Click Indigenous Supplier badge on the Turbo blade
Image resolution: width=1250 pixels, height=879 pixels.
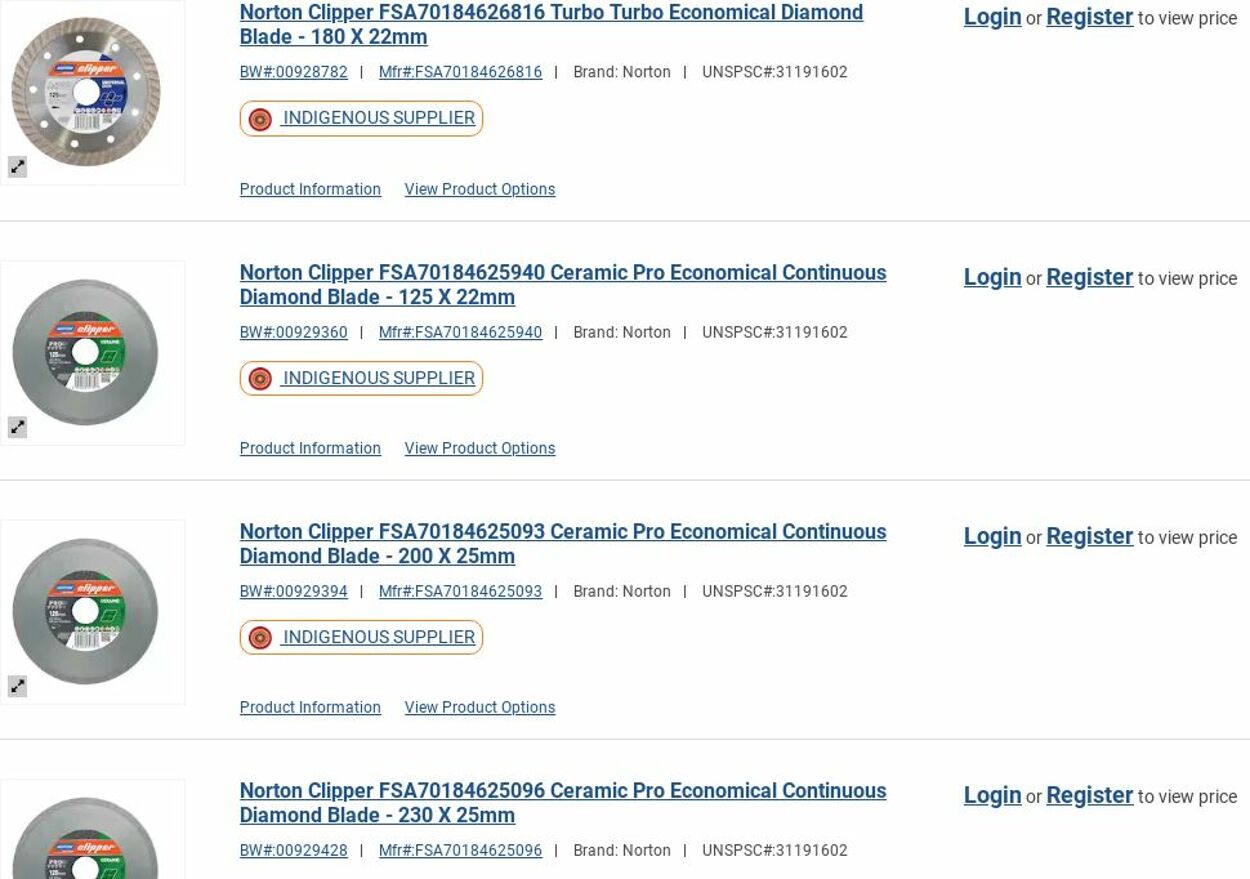pyautogui.click(x=361, y=118)
